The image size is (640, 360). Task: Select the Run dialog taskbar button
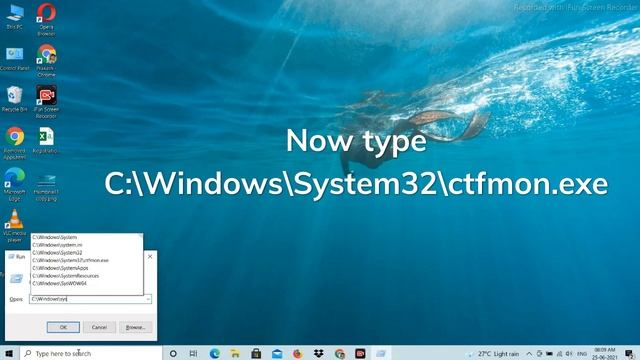pos(381,353)
